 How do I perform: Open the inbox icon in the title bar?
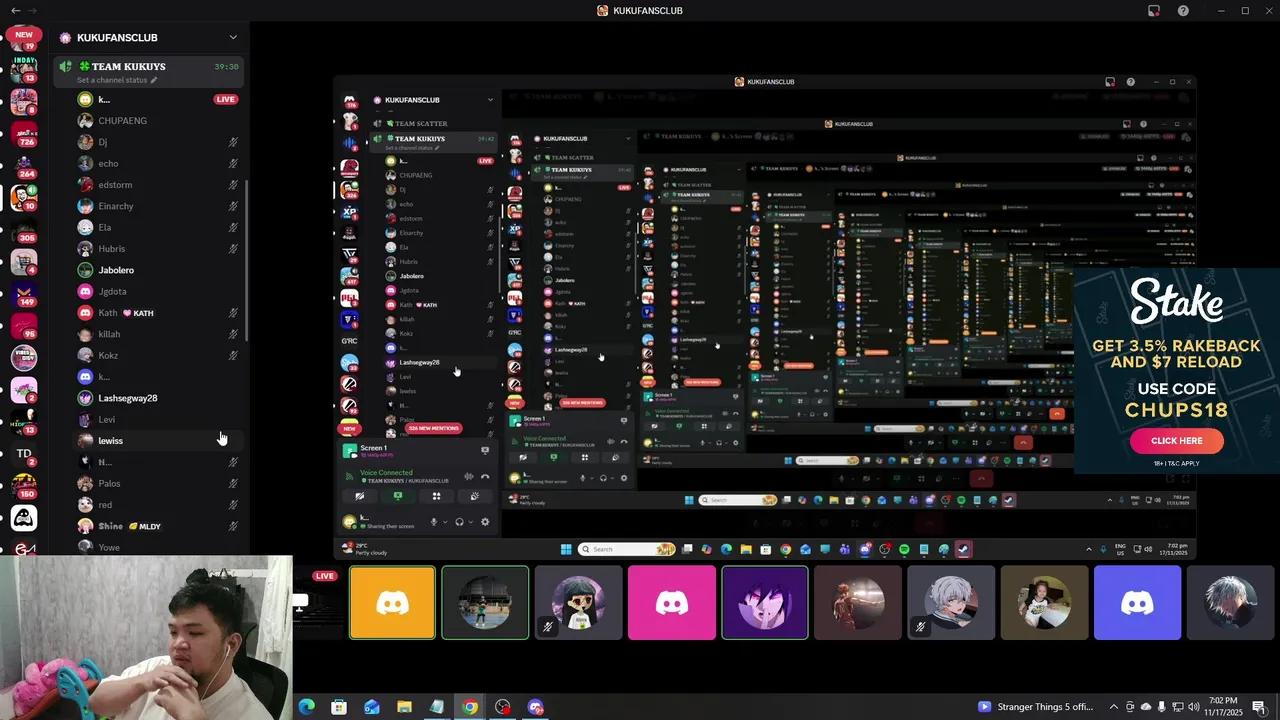point(1154,10)
